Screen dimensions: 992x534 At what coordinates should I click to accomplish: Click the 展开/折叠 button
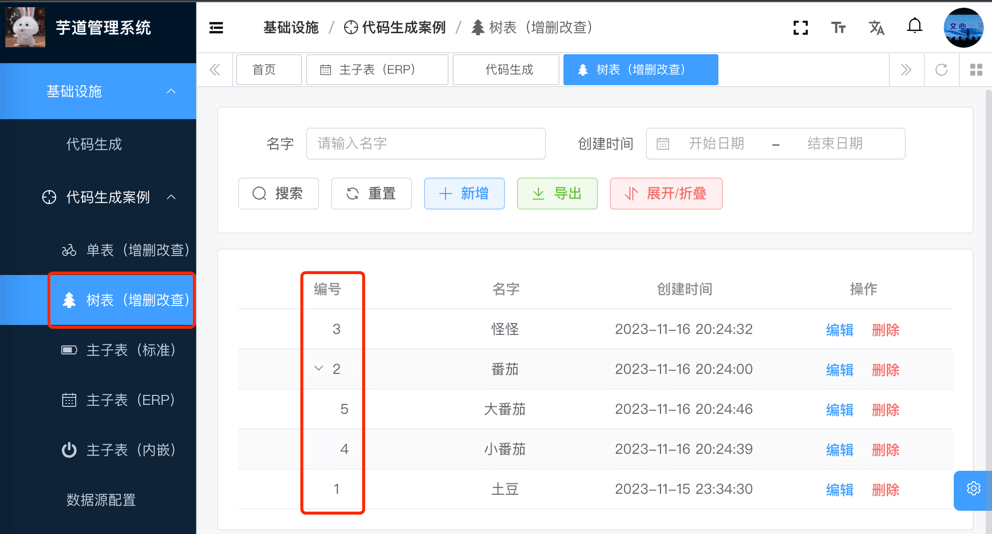[x=666, y=194]
